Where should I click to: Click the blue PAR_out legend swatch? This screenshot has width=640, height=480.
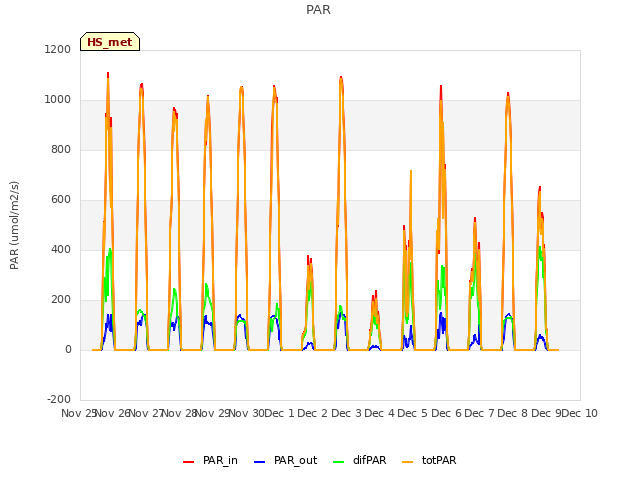tap(259, 461)
